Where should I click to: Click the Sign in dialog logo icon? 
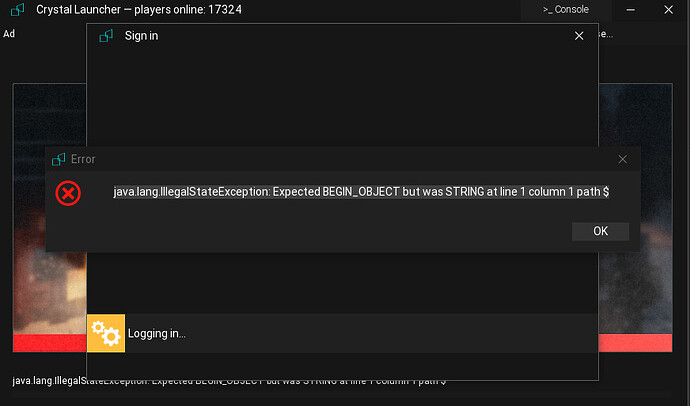click(x=106, y=36)
